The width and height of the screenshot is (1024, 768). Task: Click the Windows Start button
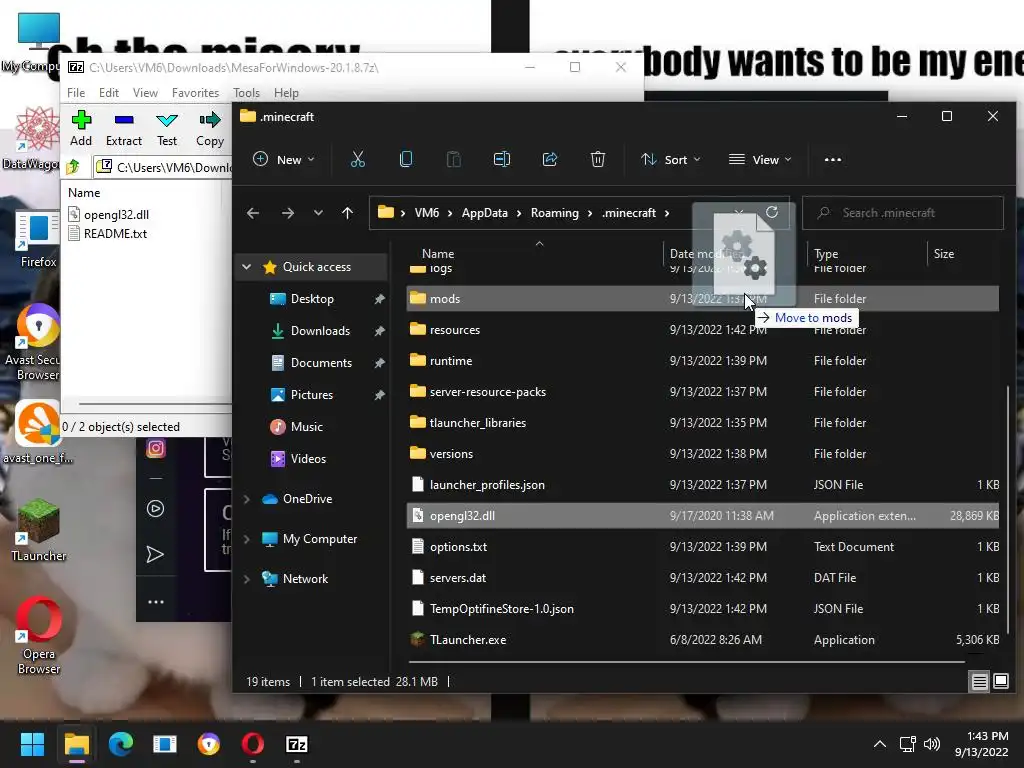point(32,744)
